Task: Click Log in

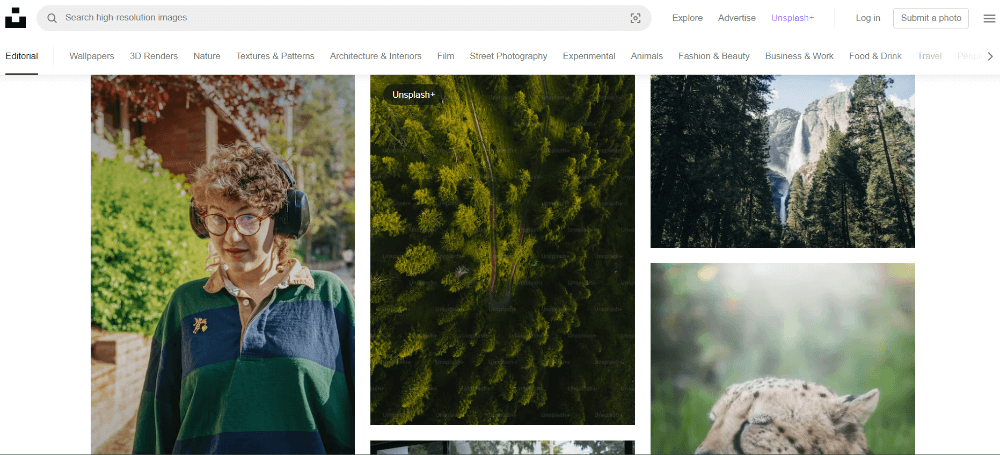Action: coord(868,18)
